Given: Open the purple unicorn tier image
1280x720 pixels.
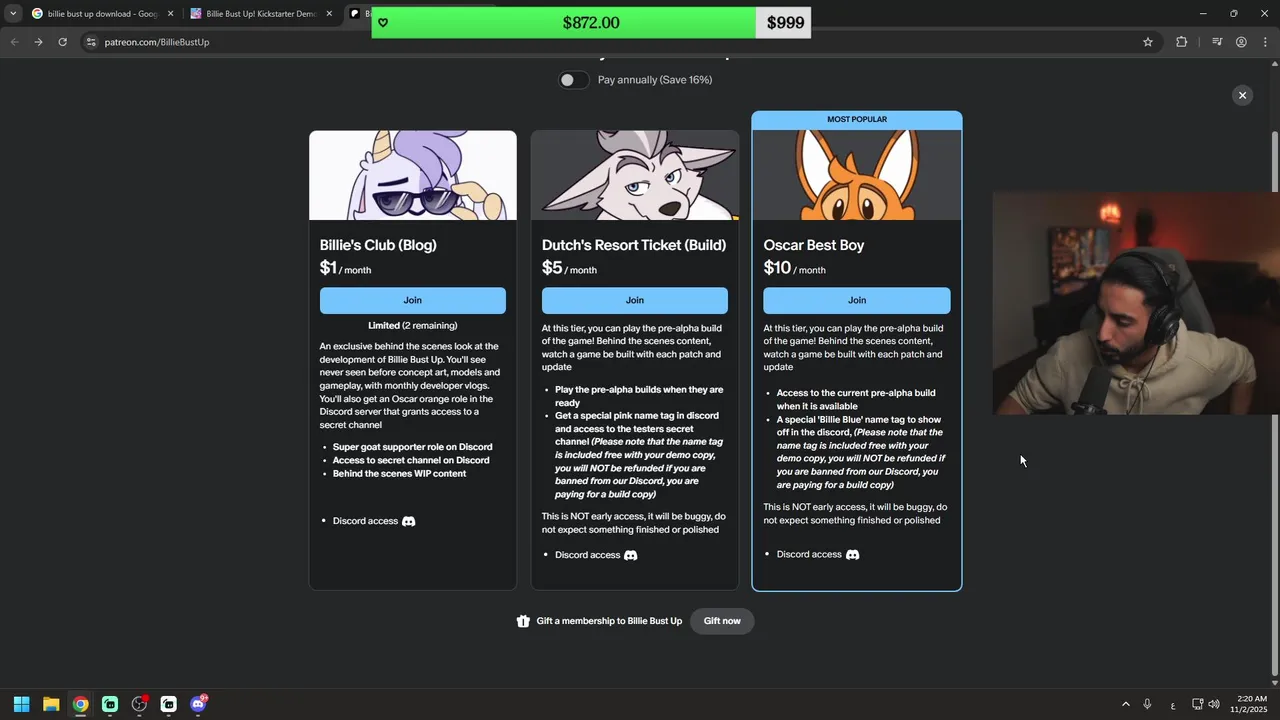Looking at the screenshot, I should [413, 175].
